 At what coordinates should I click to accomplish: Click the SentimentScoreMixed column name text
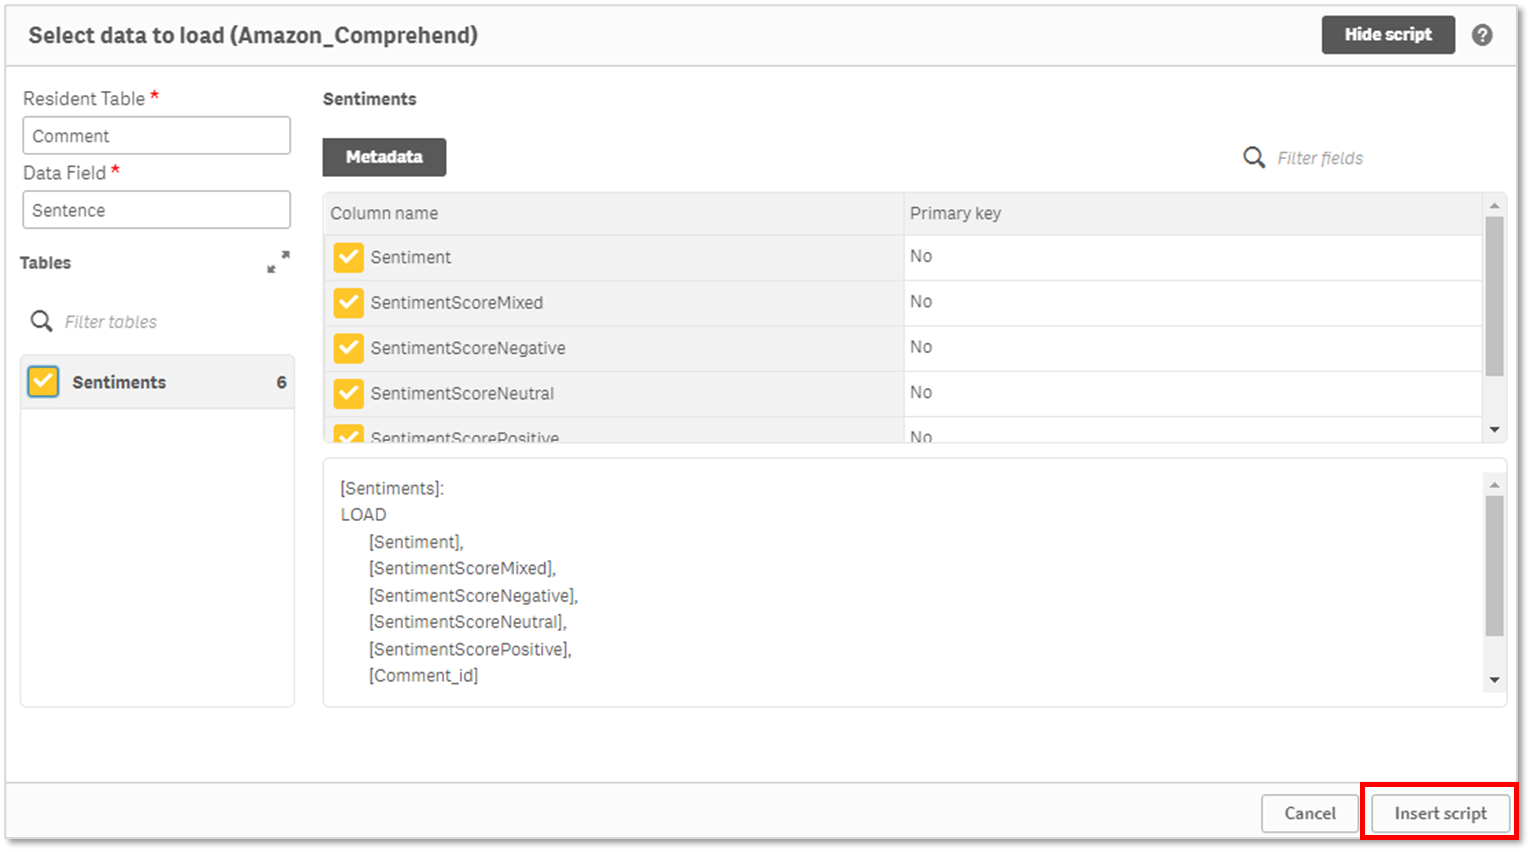coord(457,302)
